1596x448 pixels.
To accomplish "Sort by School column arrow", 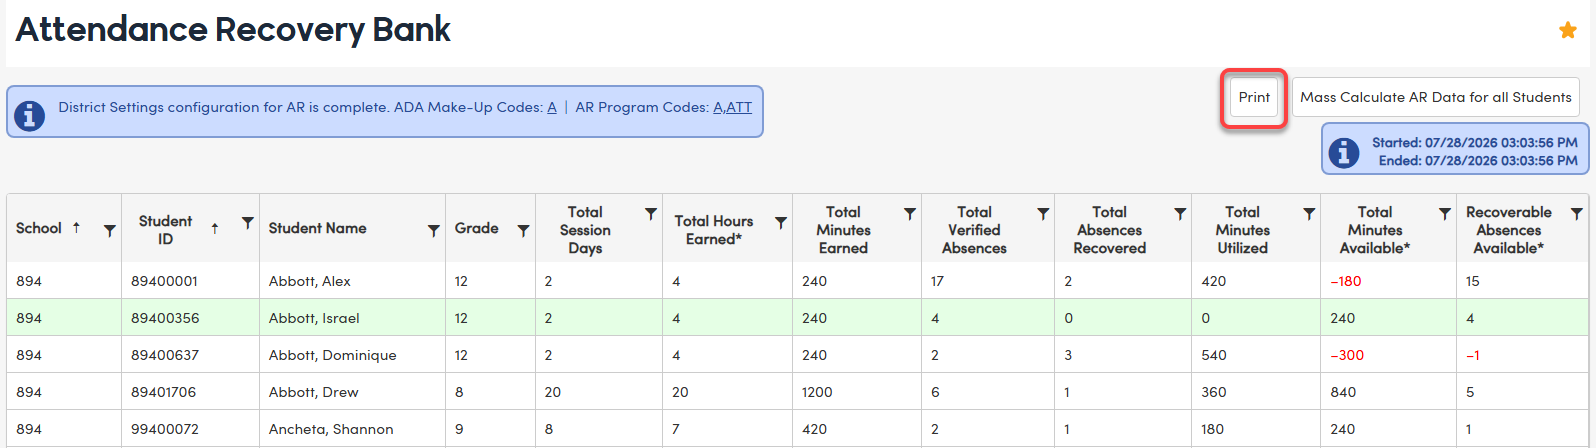I will pos(76,228).
